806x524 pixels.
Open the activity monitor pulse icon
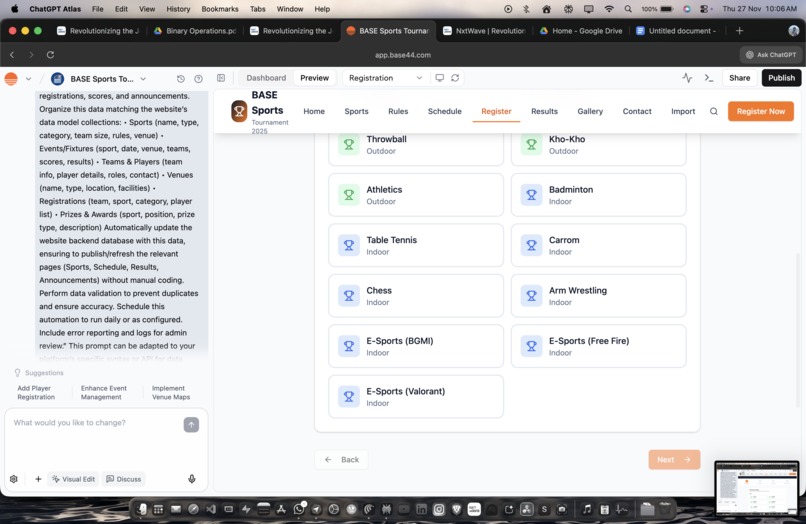[687, 78]
